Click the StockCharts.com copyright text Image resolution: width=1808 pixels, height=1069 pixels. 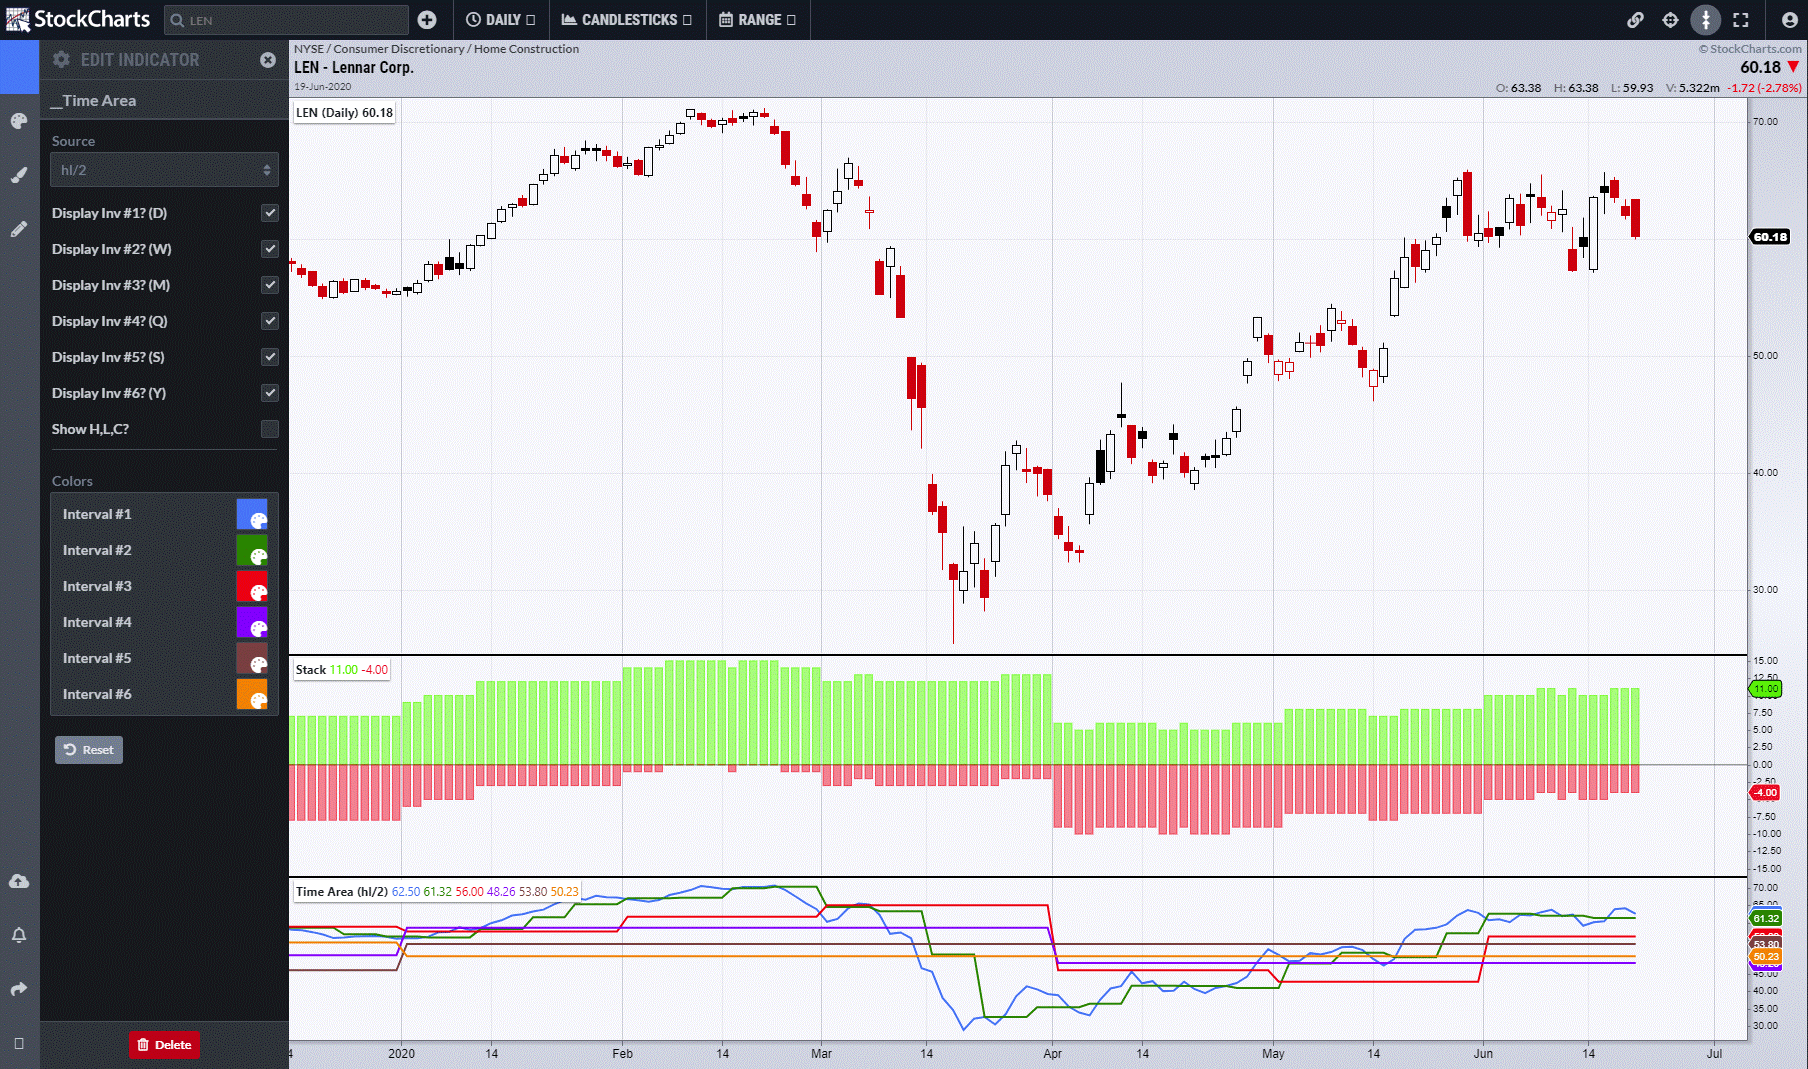tap(1750, 49)
